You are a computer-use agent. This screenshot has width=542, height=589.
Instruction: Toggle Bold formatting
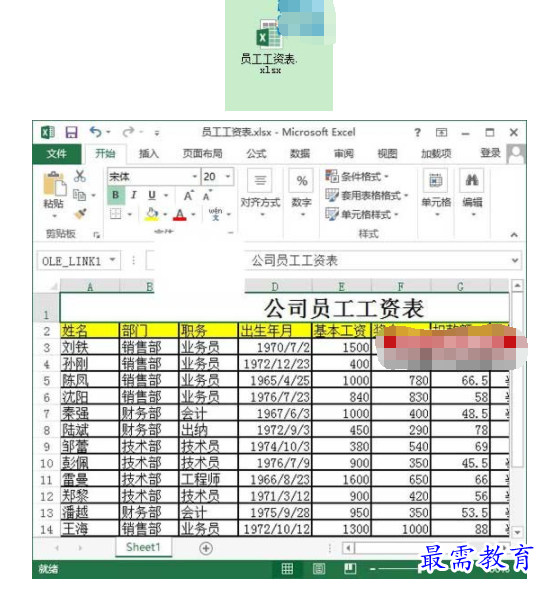(116, 195)
